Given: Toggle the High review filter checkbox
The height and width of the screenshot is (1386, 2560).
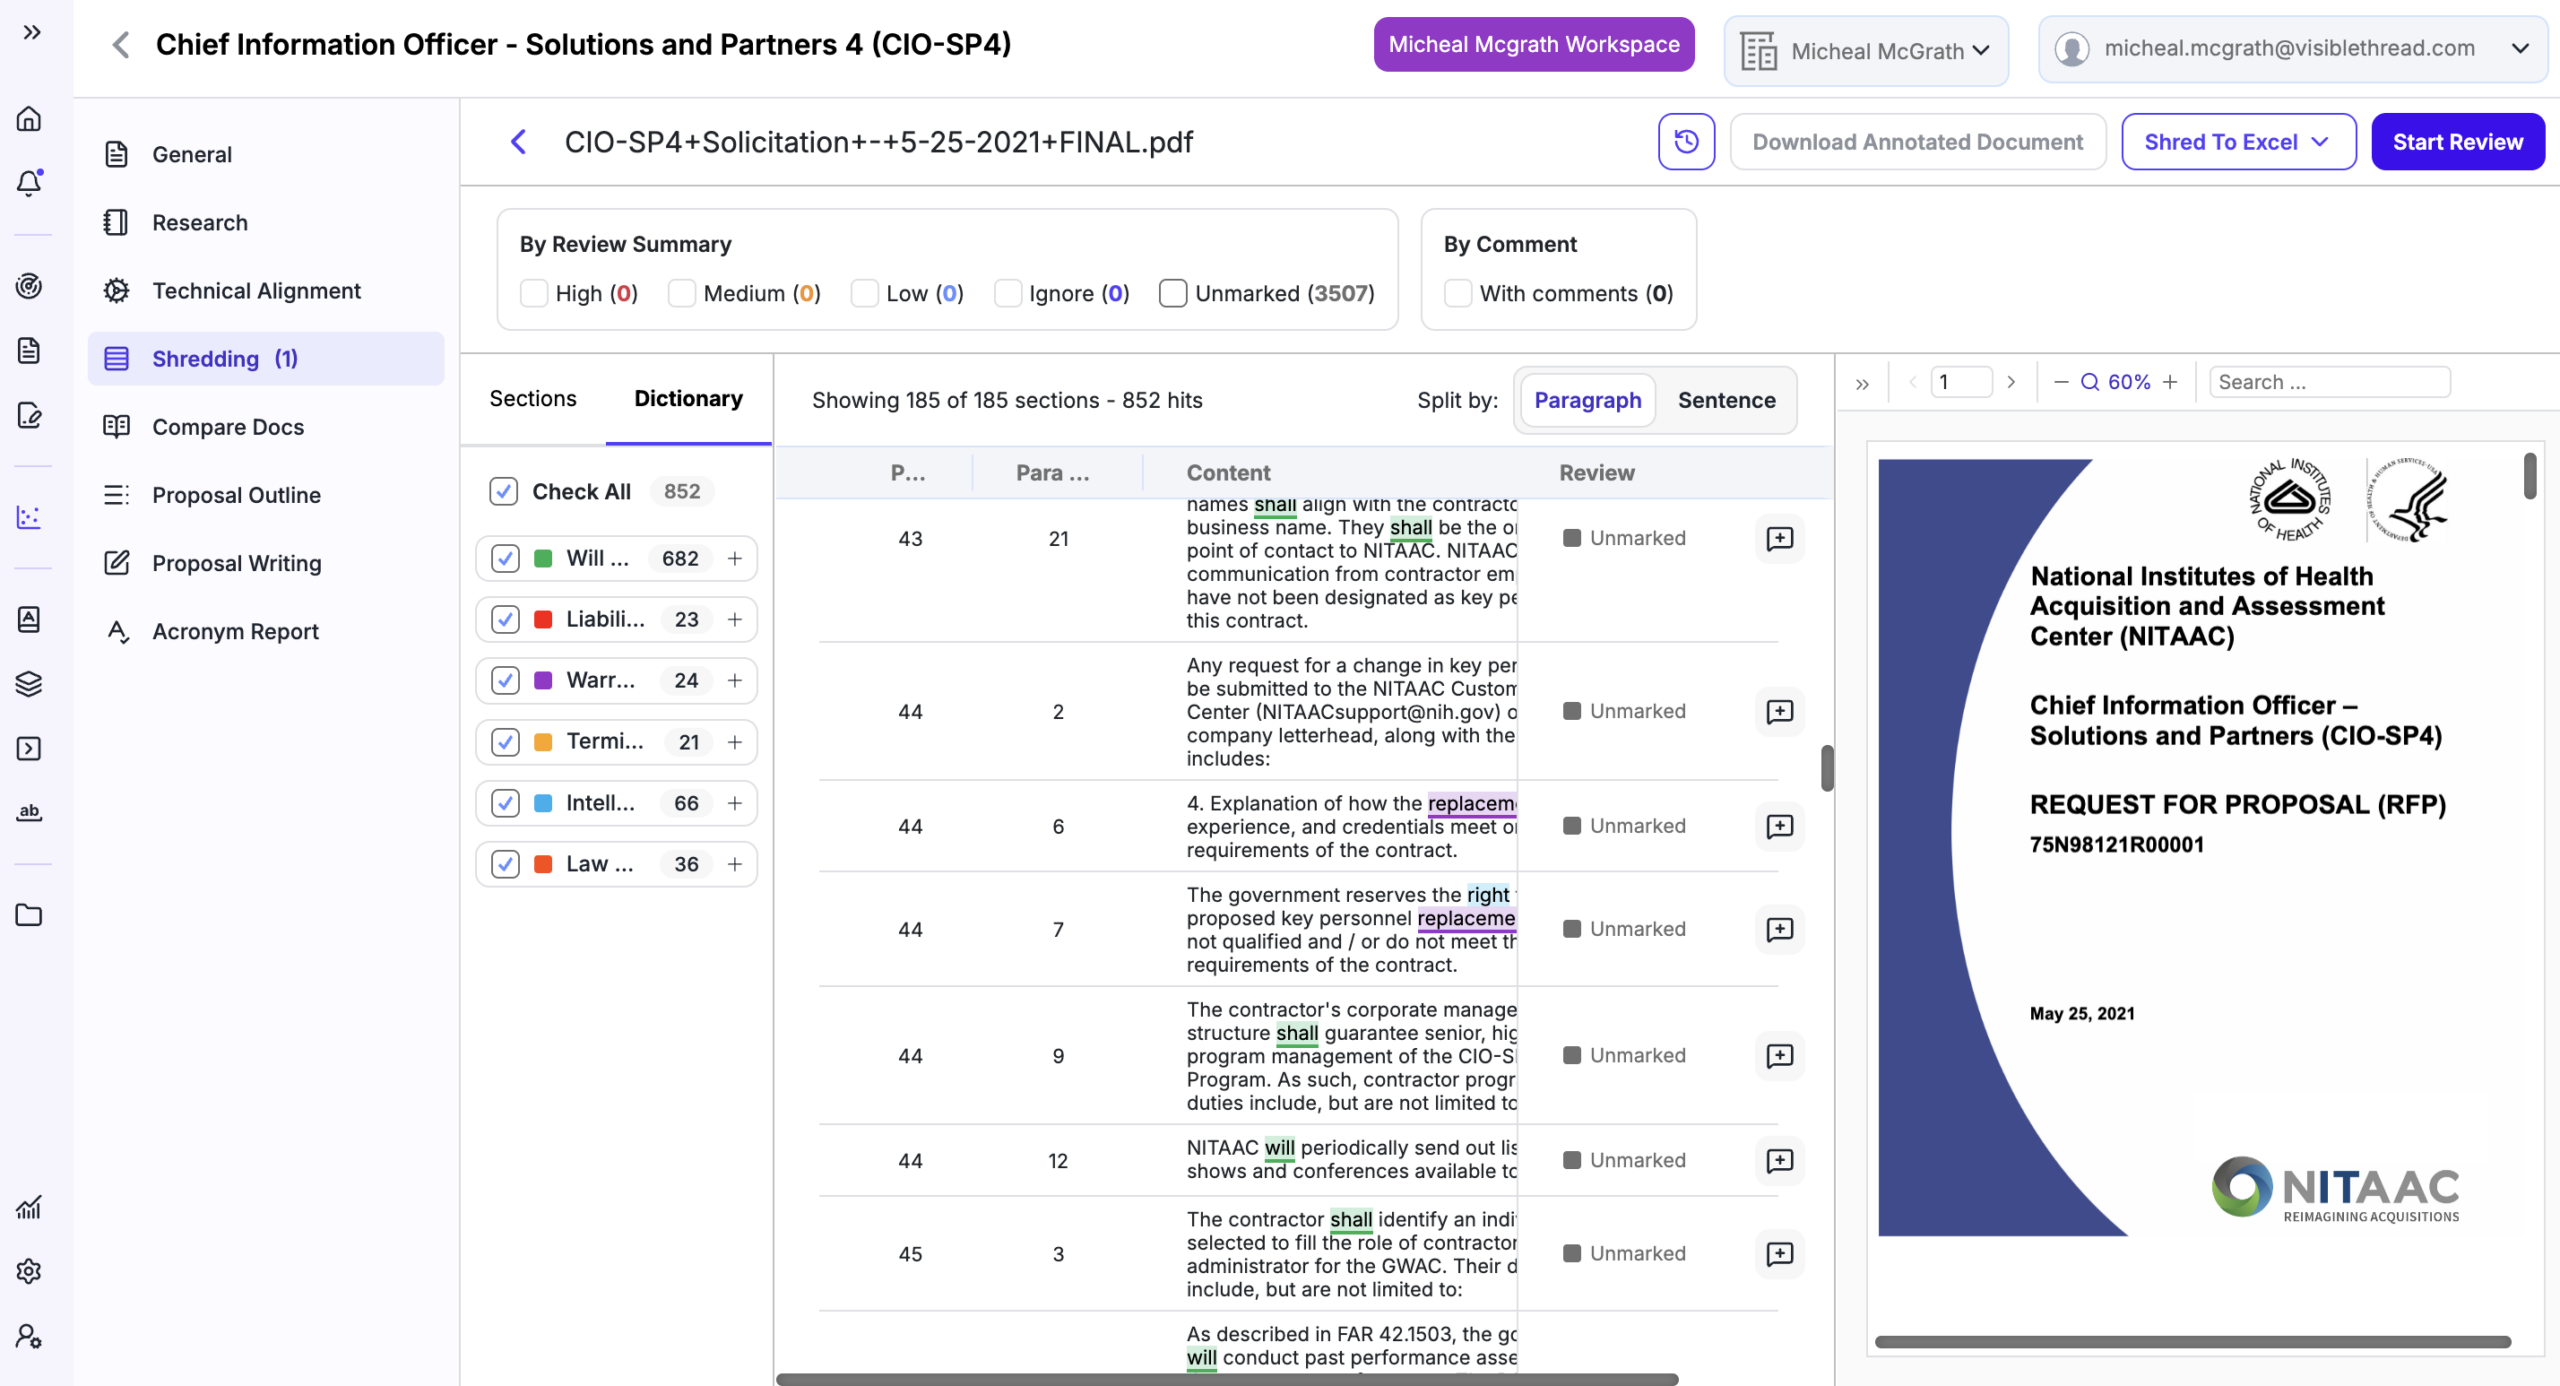Looking at the screenshot, I should [x=534, y=293].
